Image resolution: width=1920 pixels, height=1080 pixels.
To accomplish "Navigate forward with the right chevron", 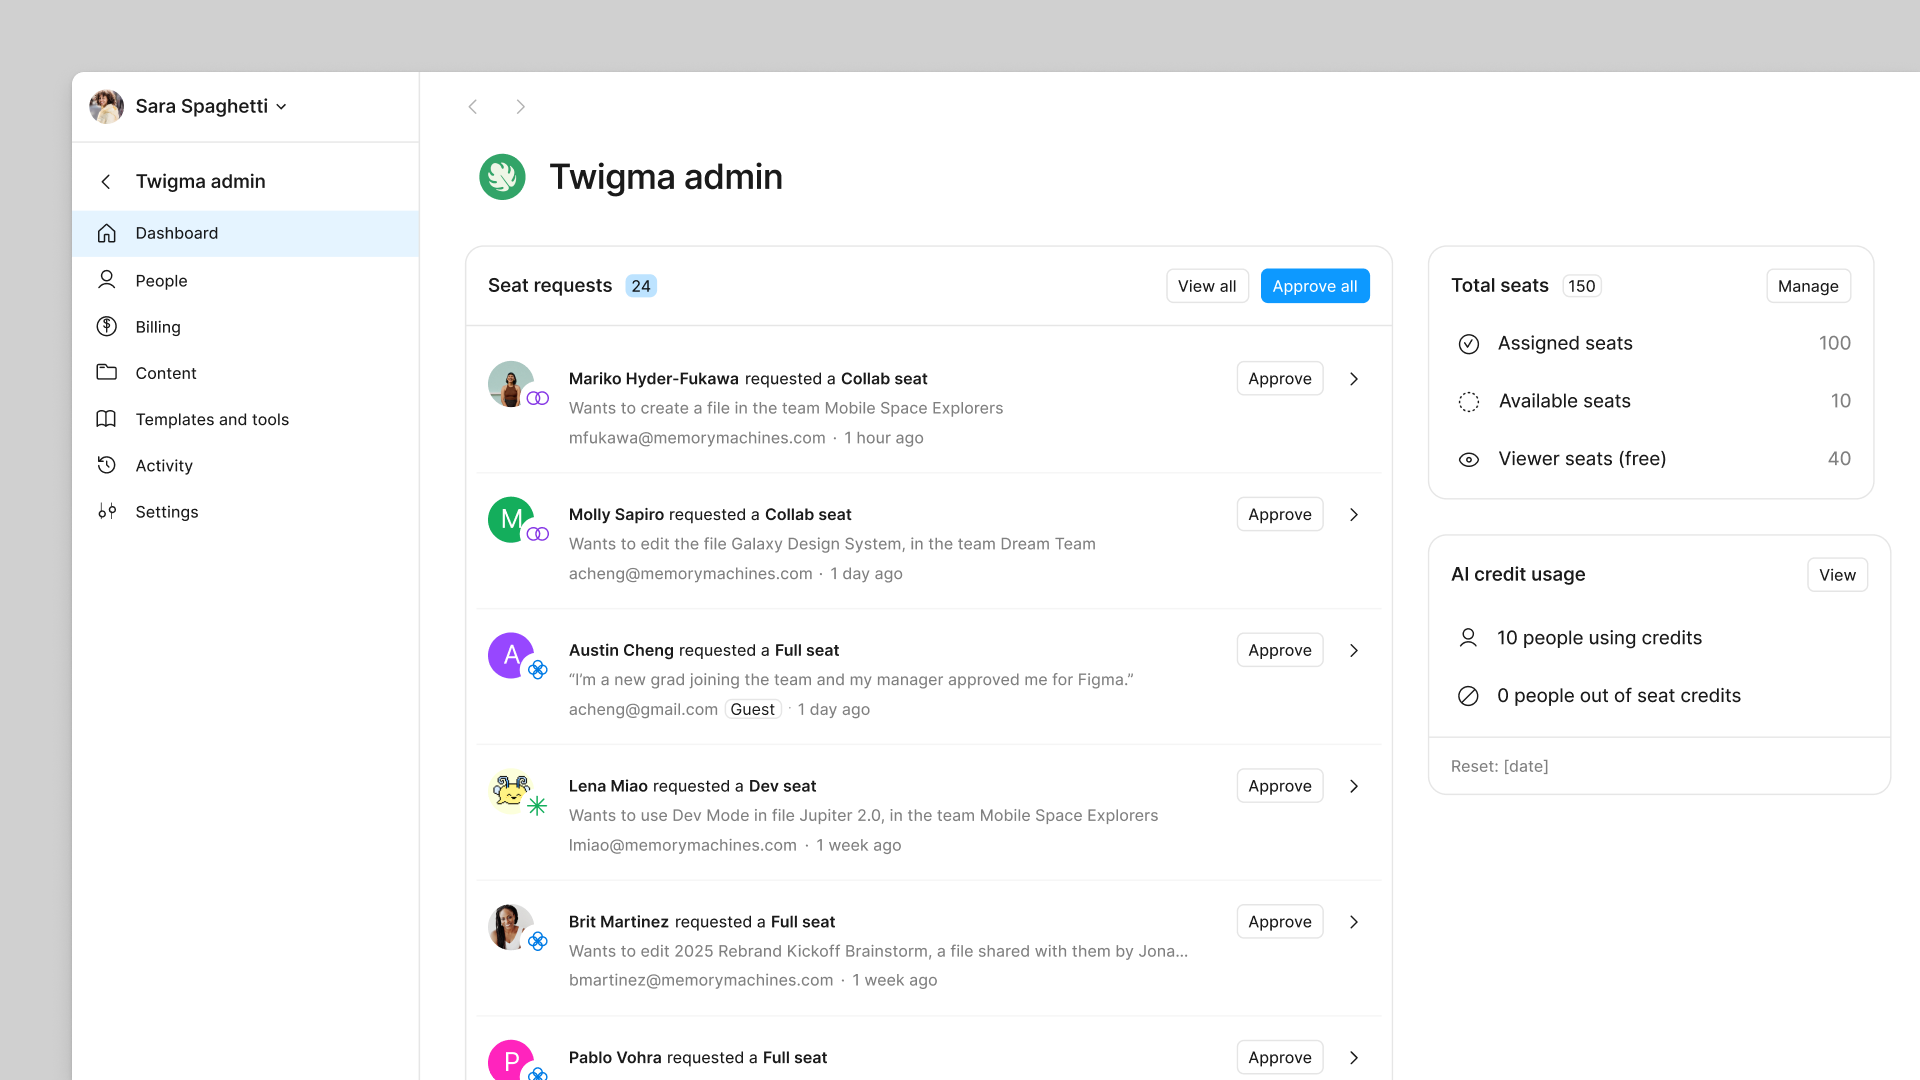I will point(520,107).
